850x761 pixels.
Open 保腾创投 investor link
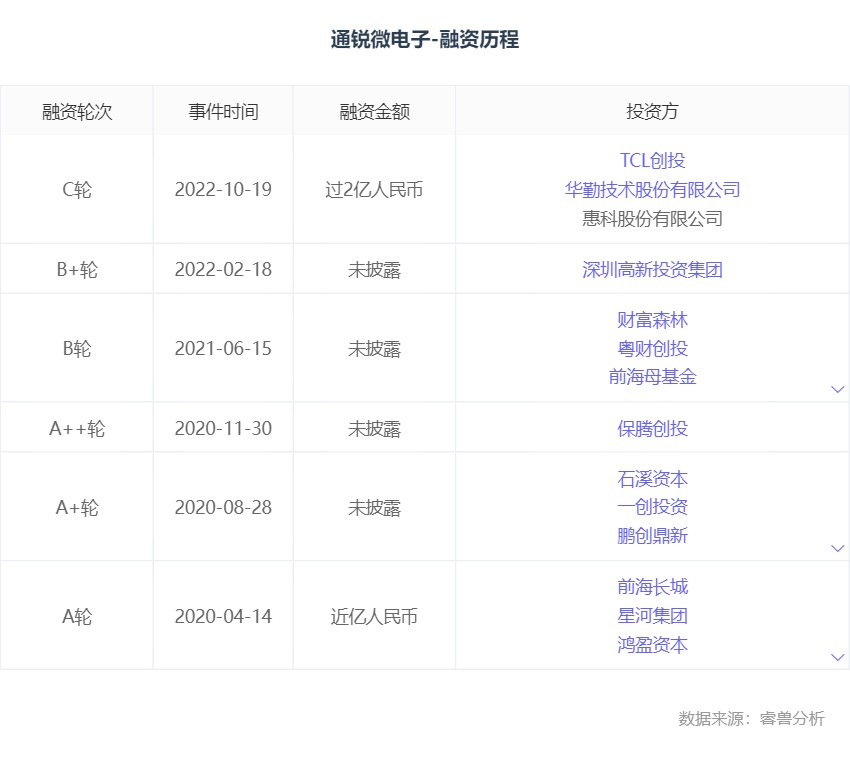click(x=652, y=429)
